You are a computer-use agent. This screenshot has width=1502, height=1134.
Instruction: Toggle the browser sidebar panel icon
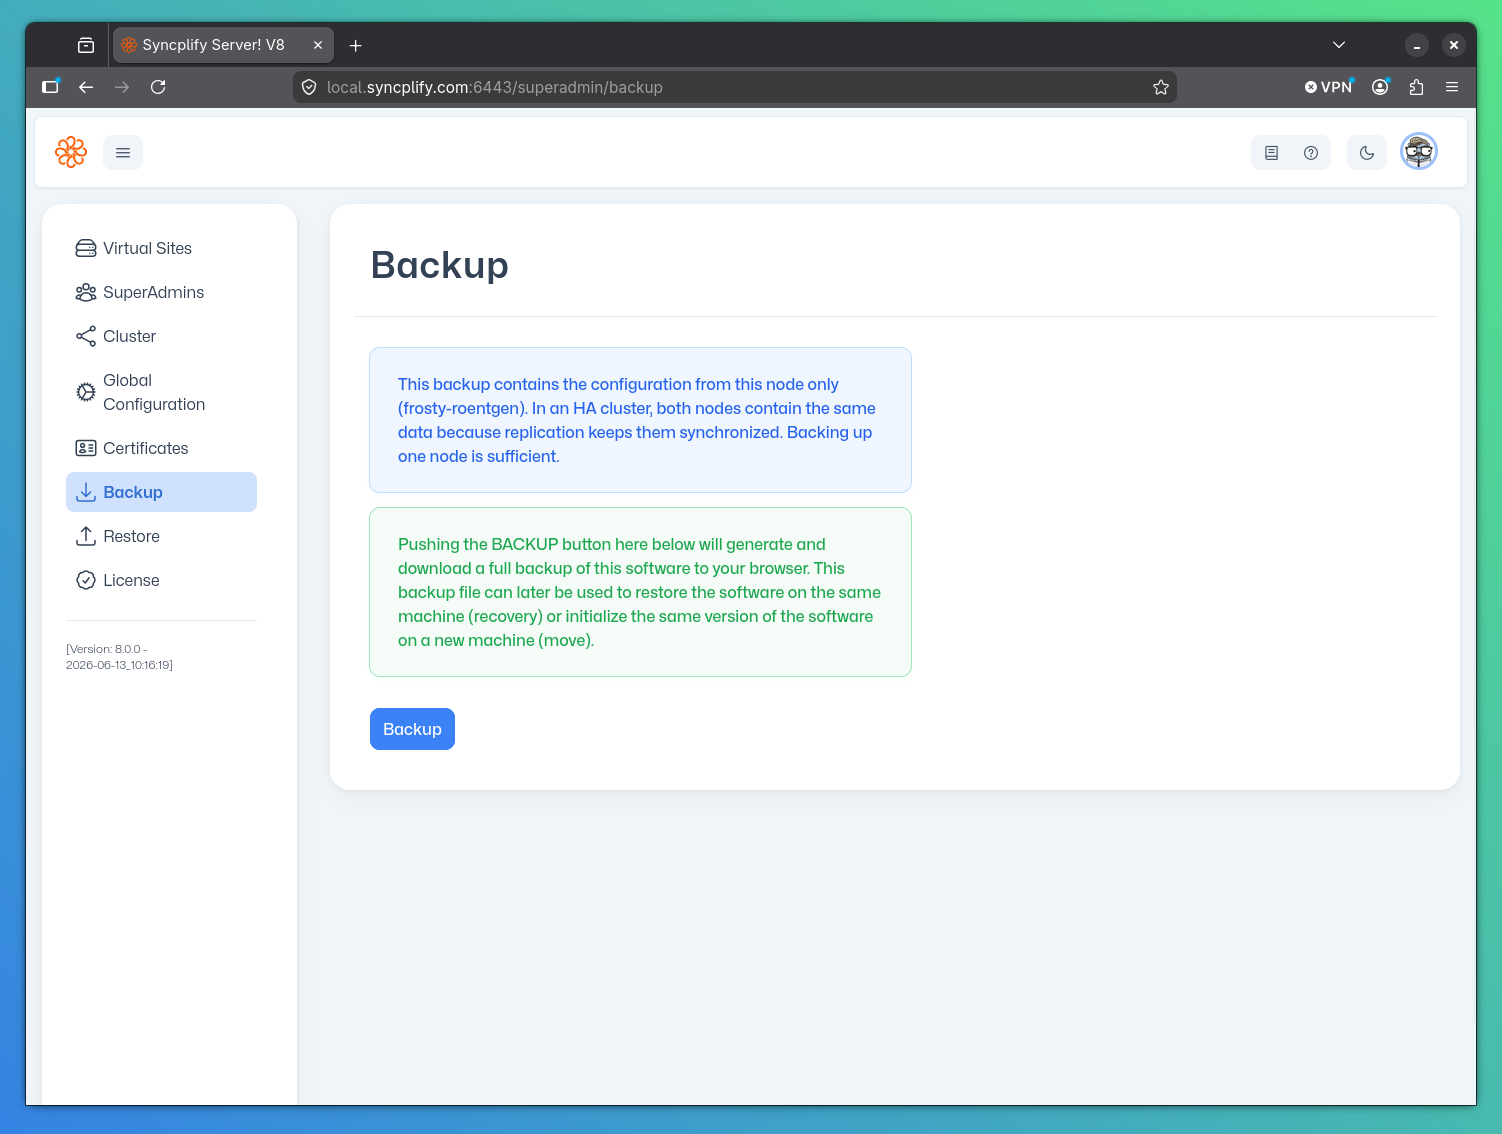click(x=50, y=87)
